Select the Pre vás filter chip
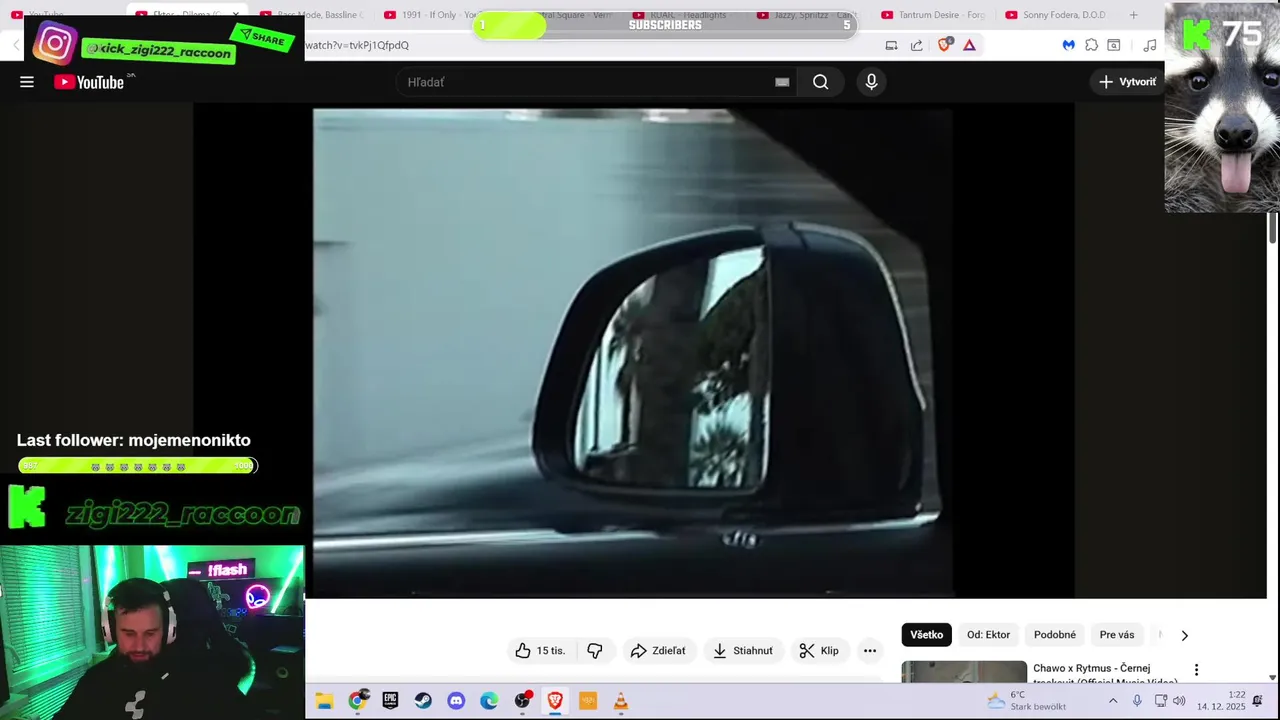This screenshot has width=1280, height=720. [1117, 635]
